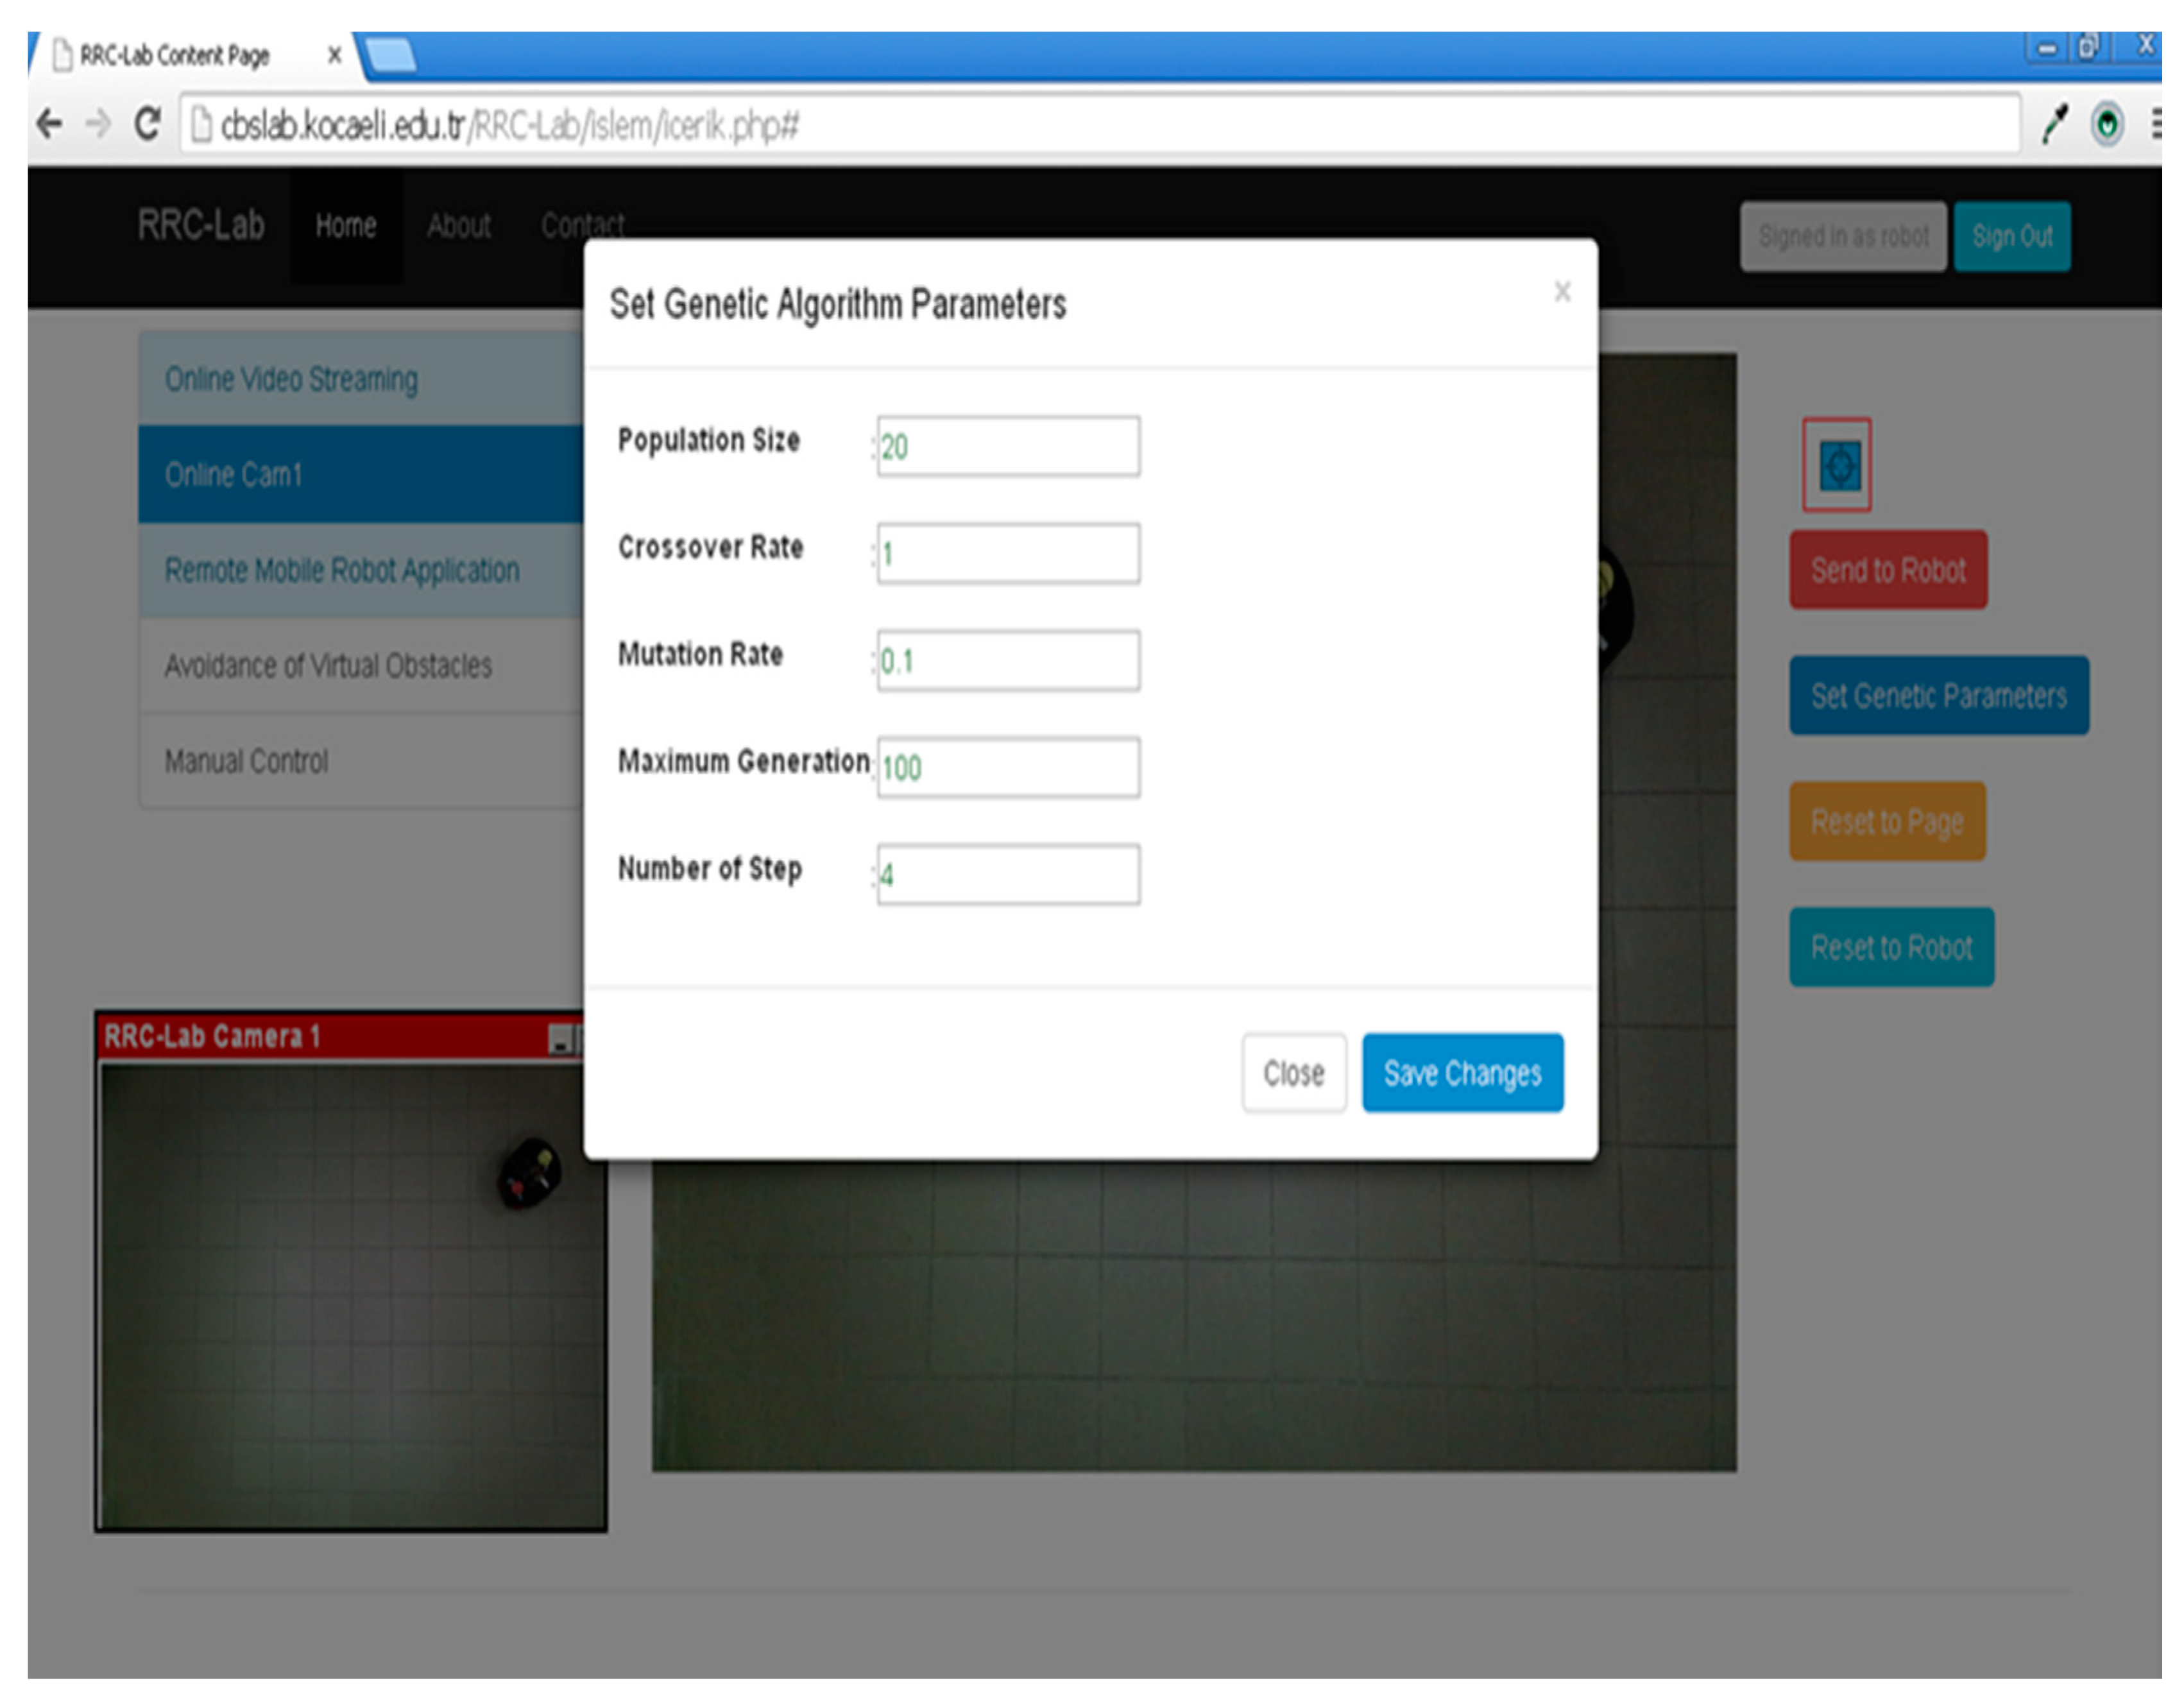The height and width of the screenshot is (1701, 2184).
Task: Click the target crosshair icon
Action: point(1838,466)
